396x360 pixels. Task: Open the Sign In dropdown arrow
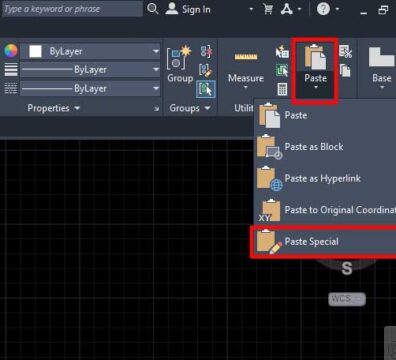(251, 9)
